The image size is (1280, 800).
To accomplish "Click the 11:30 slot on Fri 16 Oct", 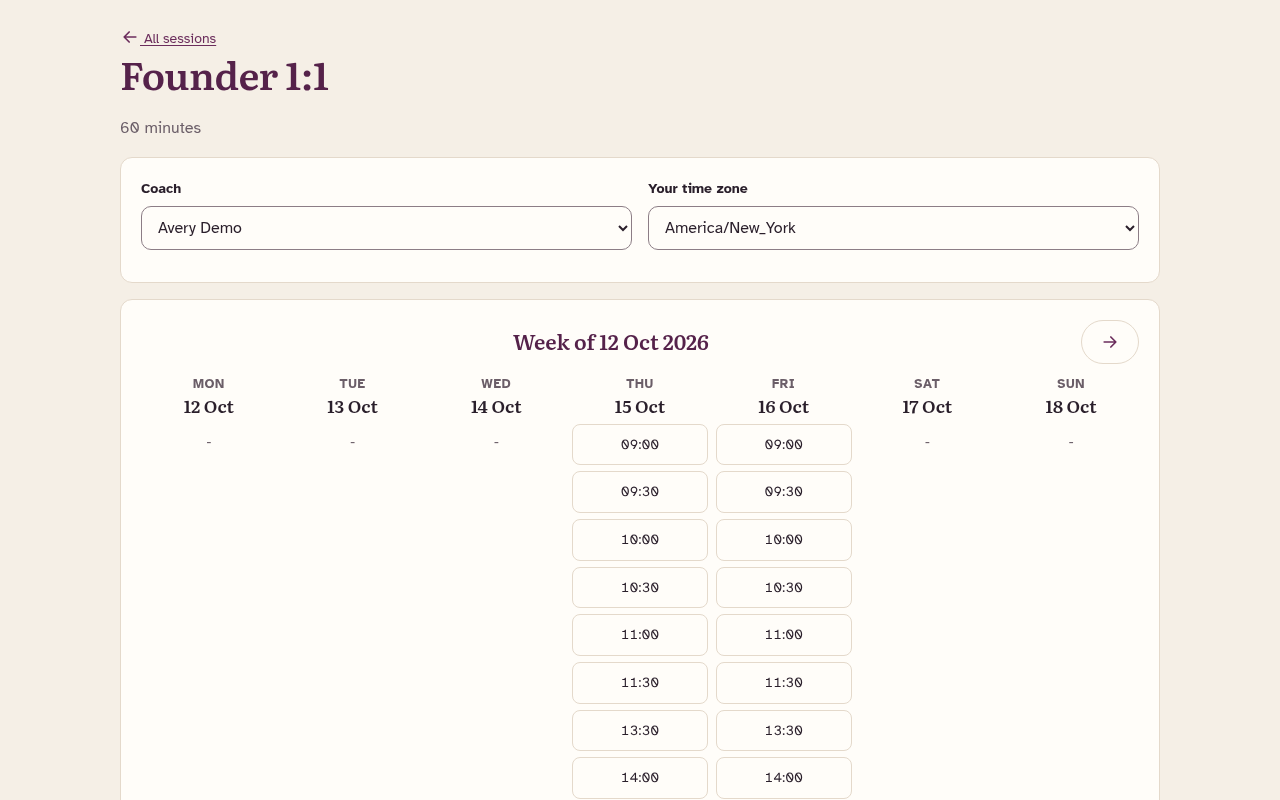I will tap(784, 683).
